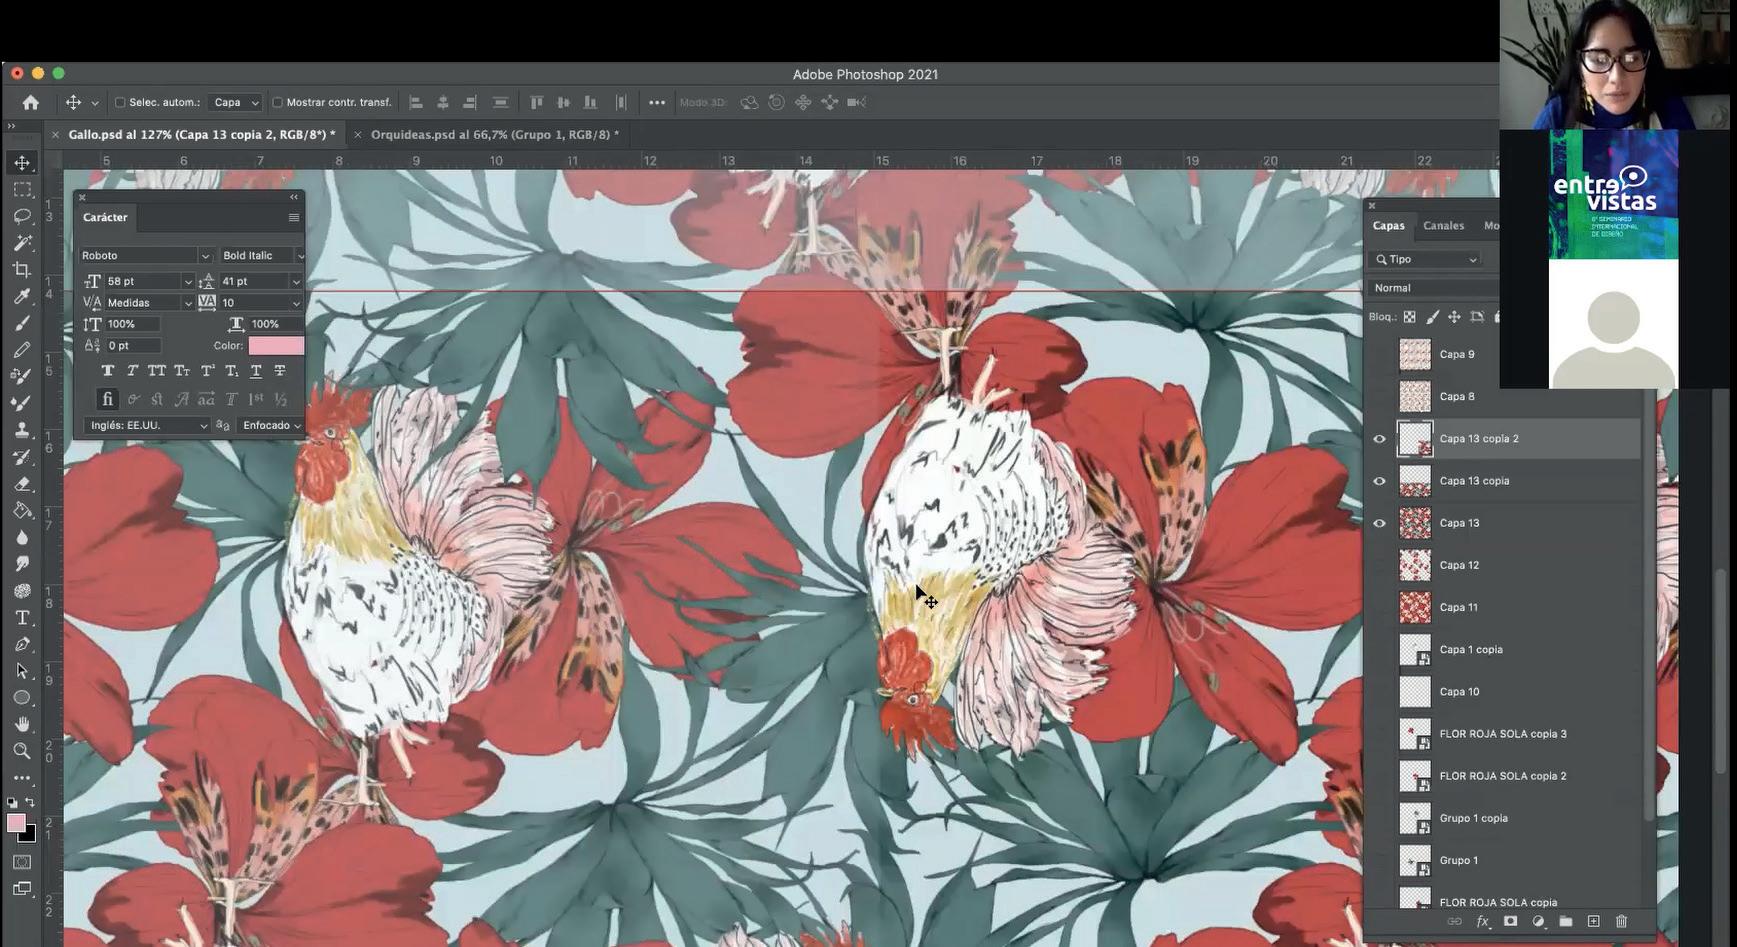Select the Pen tool
Image resolution: width=1737 pixels, height=947 pixels.
(x=22, y=644)
